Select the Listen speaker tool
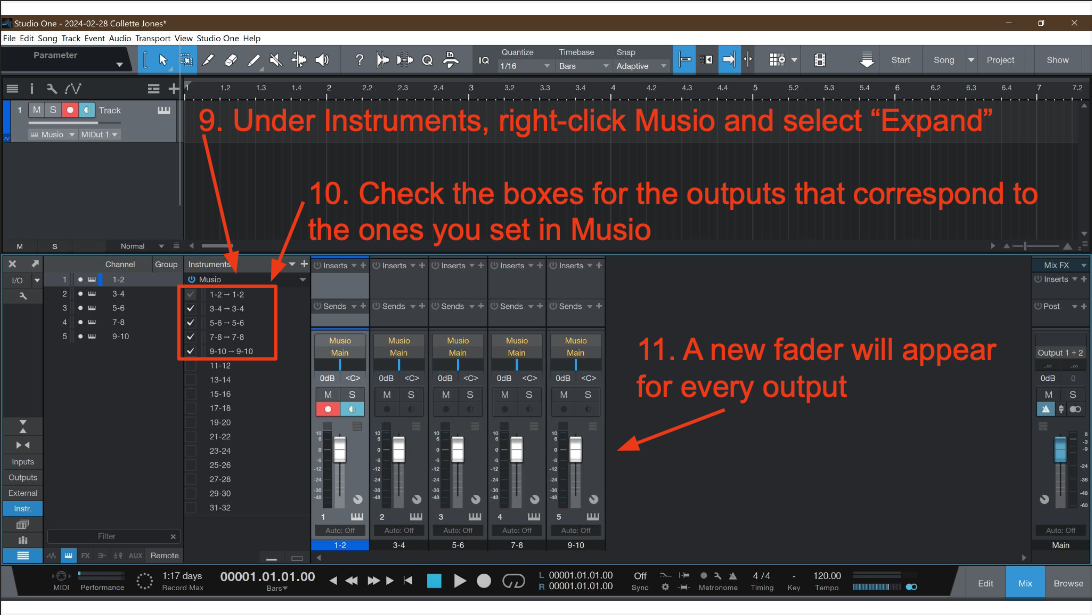 (x=322, y=60)
